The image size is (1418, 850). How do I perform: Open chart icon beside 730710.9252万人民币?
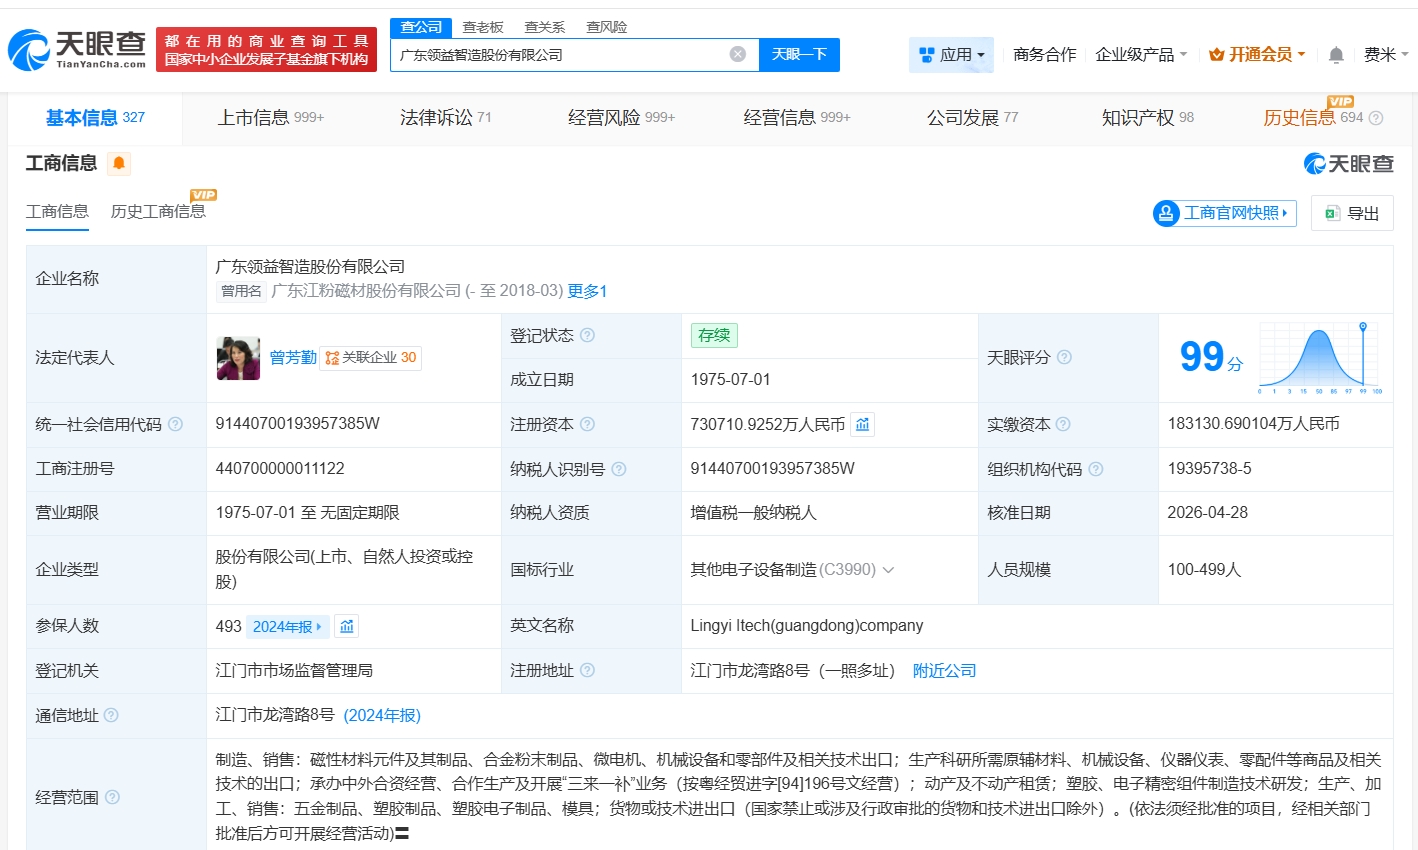point(863,424)
